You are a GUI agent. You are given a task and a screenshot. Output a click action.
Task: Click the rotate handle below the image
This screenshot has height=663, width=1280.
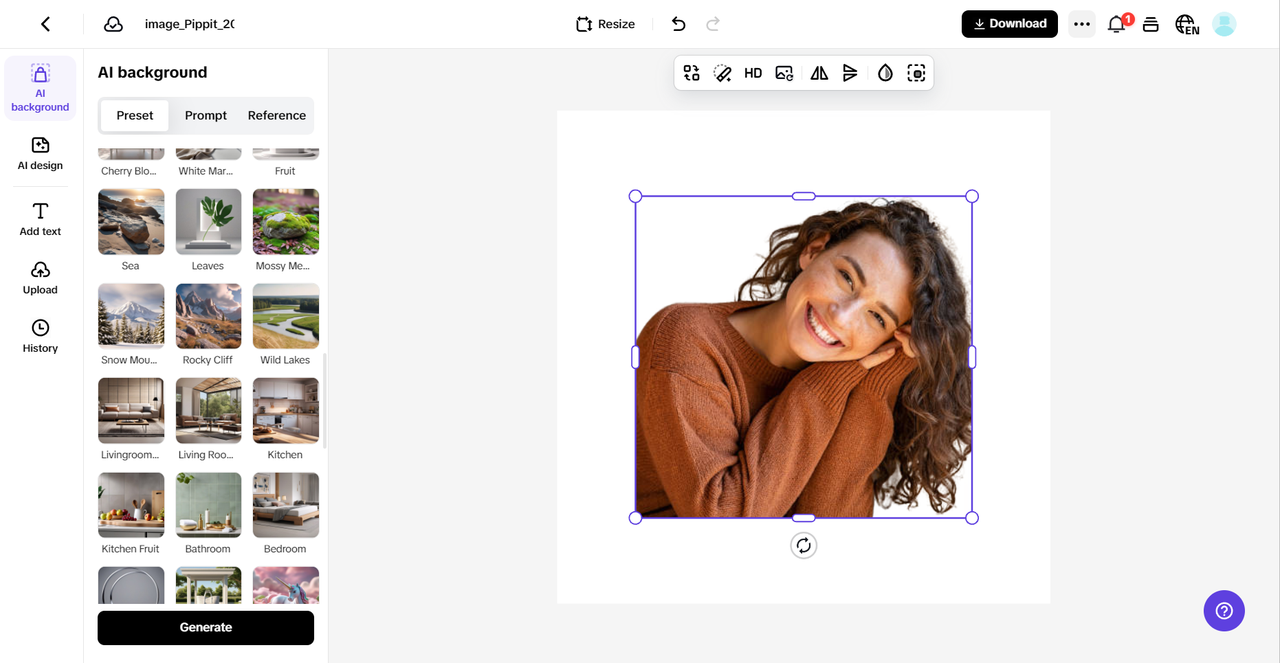[x=804, y=545]
